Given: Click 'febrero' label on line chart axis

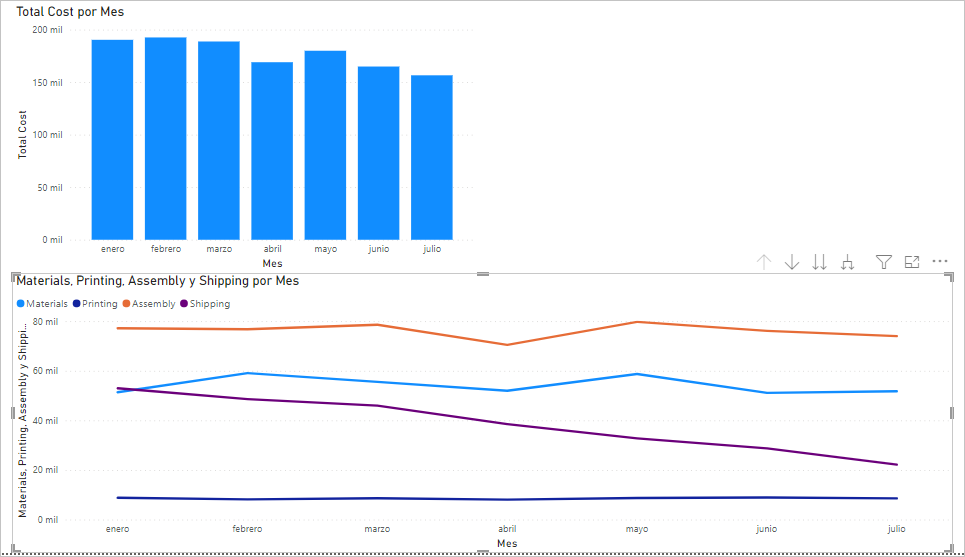Looking at the screenshot, I should pyautogui.click(x=247, y=529).
